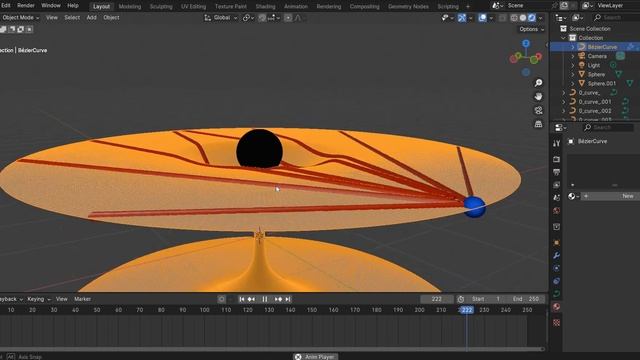Open the Options dropdown in viewport
This screenshot has height=360, width=640.
click(x=531, y=29)
